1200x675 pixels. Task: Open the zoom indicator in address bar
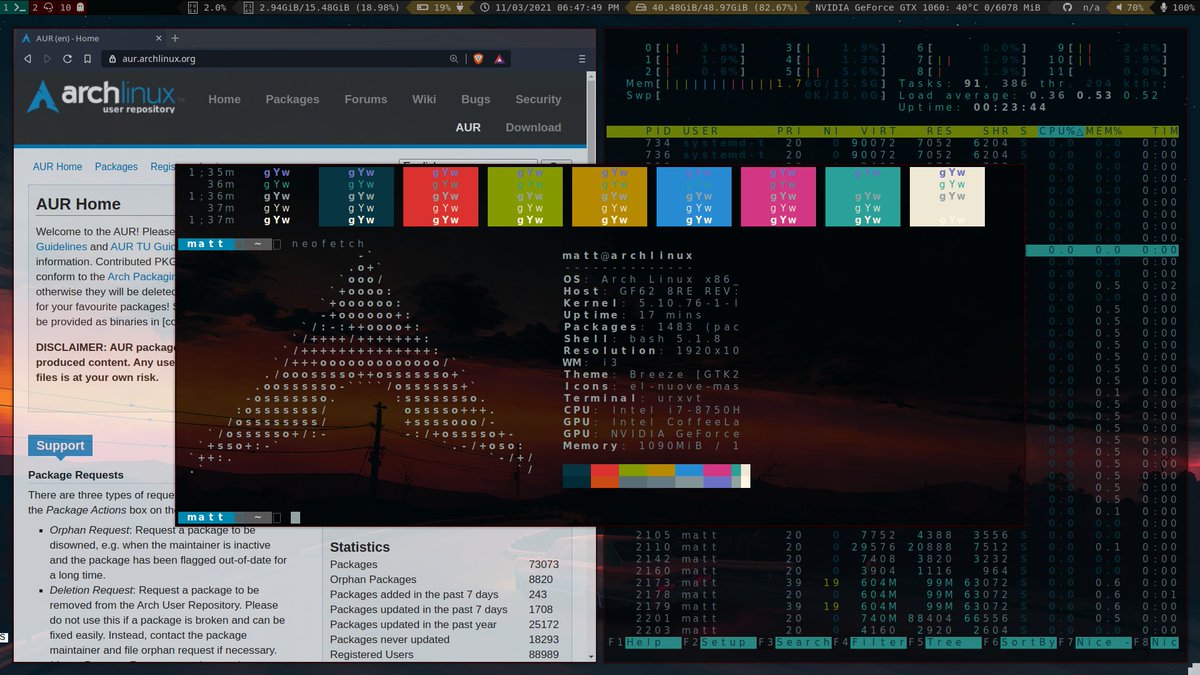click(x=455, y=59)
